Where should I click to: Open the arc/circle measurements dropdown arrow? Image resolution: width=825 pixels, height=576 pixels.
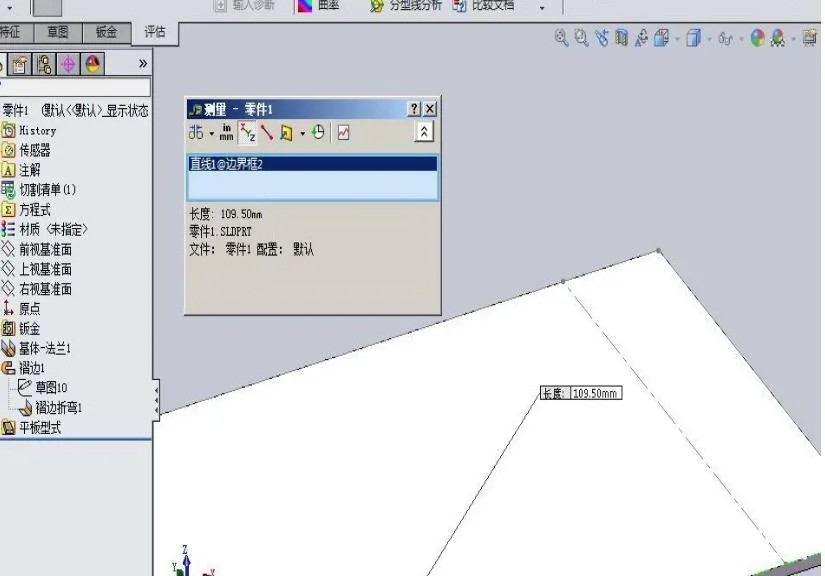pos(212,134)
